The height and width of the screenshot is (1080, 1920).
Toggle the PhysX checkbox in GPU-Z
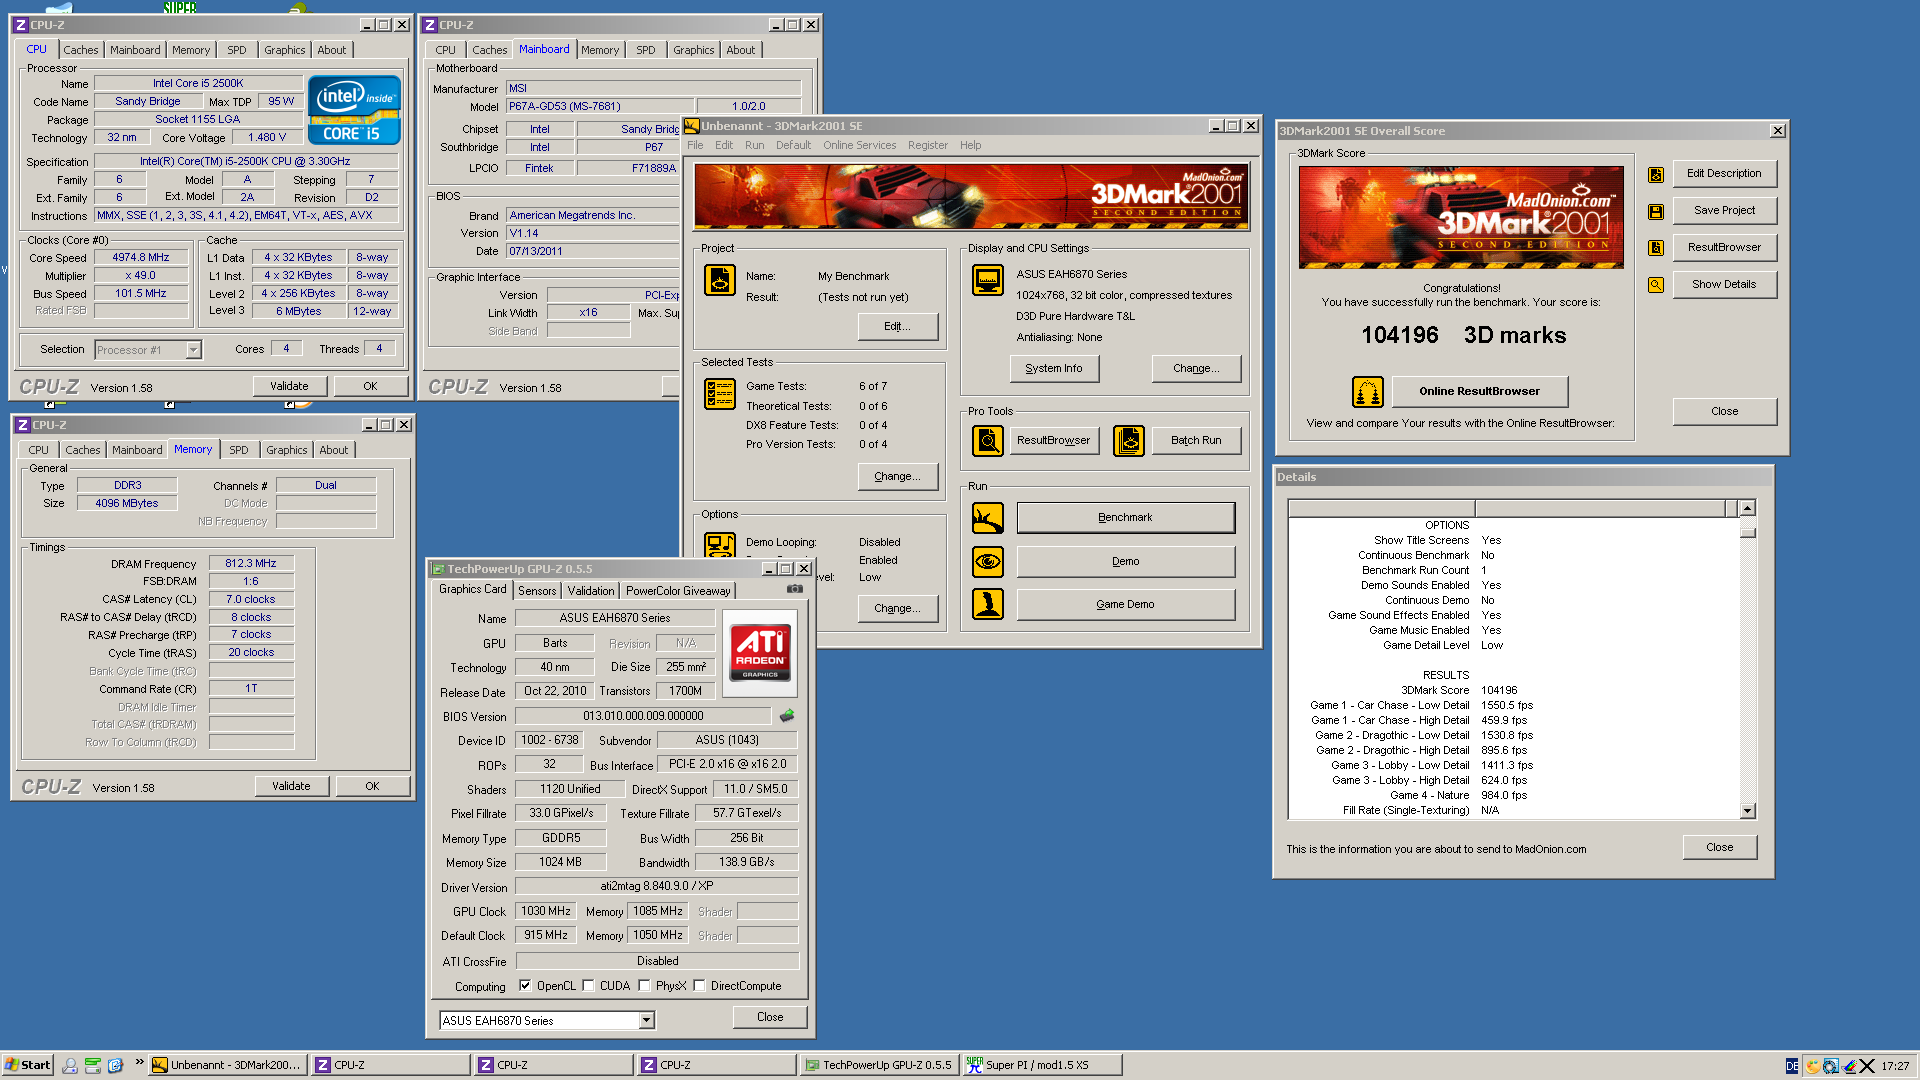(644, 986)
